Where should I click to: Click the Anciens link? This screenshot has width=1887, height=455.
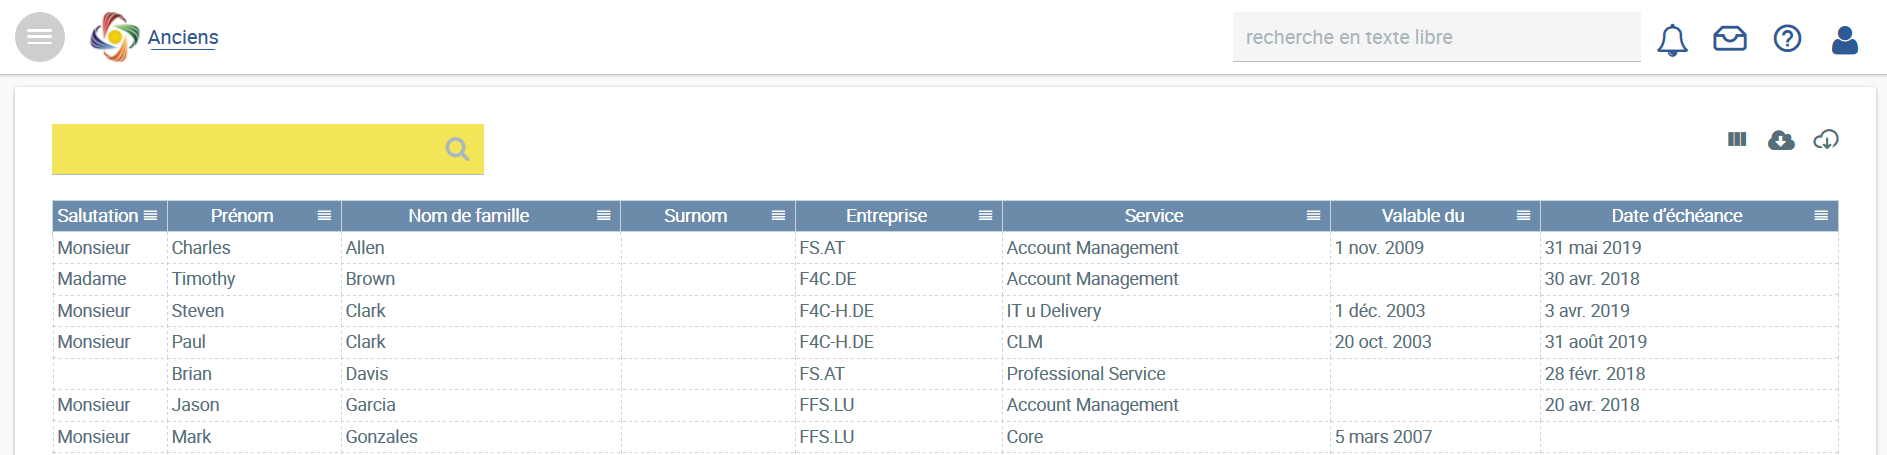pos(183,37)
